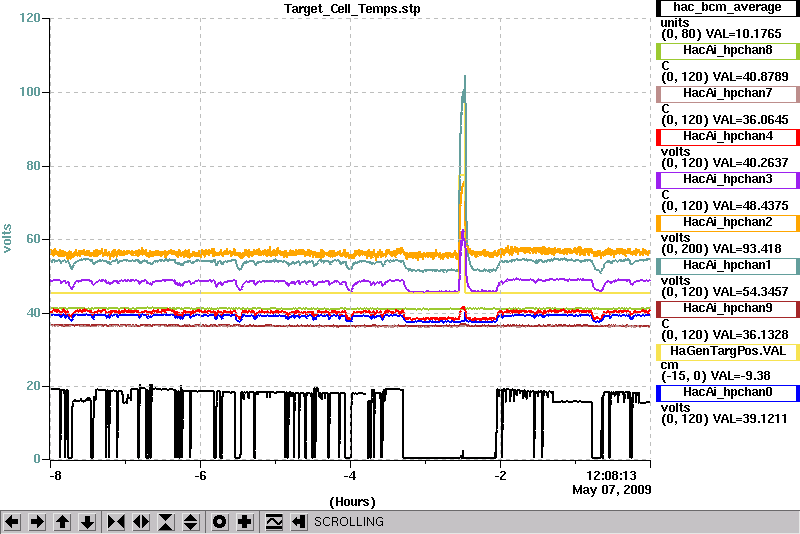Screen dimensions: 800x534
Task: Select the orange HacAi_hpchan2 legend entry
Action: (x=728, y=222)
